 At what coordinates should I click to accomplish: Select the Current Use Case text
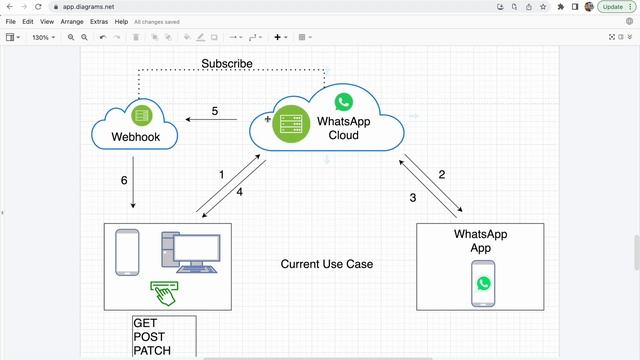point(327,264)
